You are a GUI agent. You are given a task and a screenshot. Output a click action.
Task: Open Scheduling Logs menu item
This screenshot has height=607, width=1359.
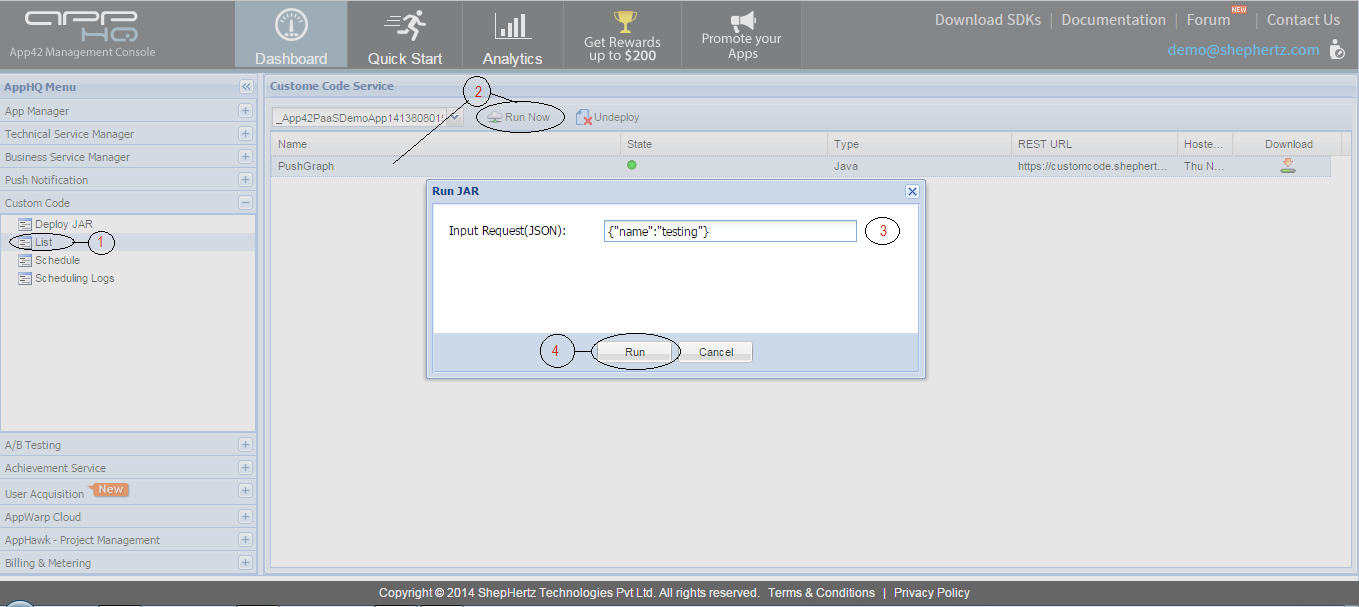pos(74,278)
